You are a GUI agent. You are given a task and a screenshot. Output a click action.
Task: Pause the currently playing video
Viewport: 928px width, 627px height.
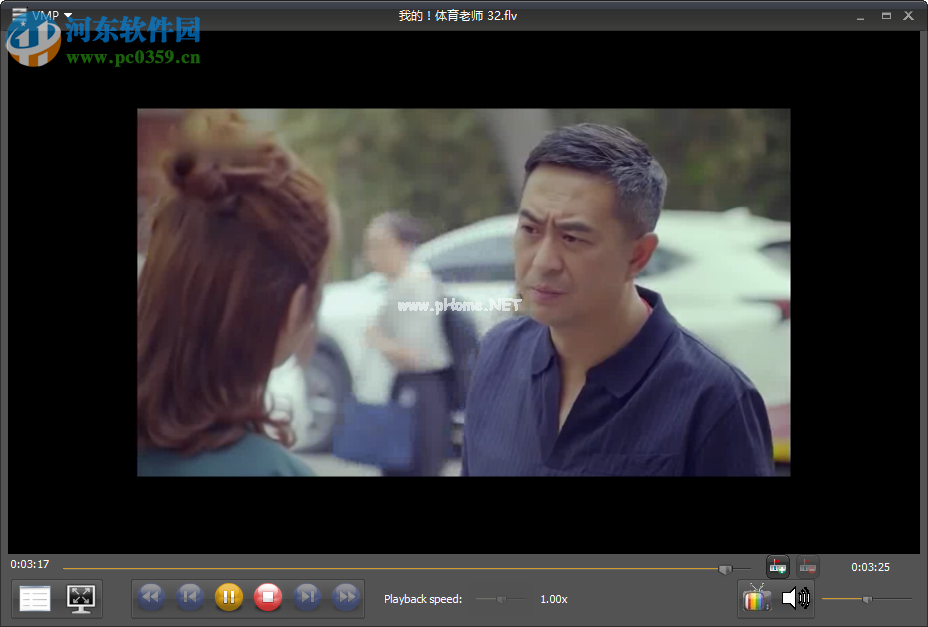click(229, 597)
